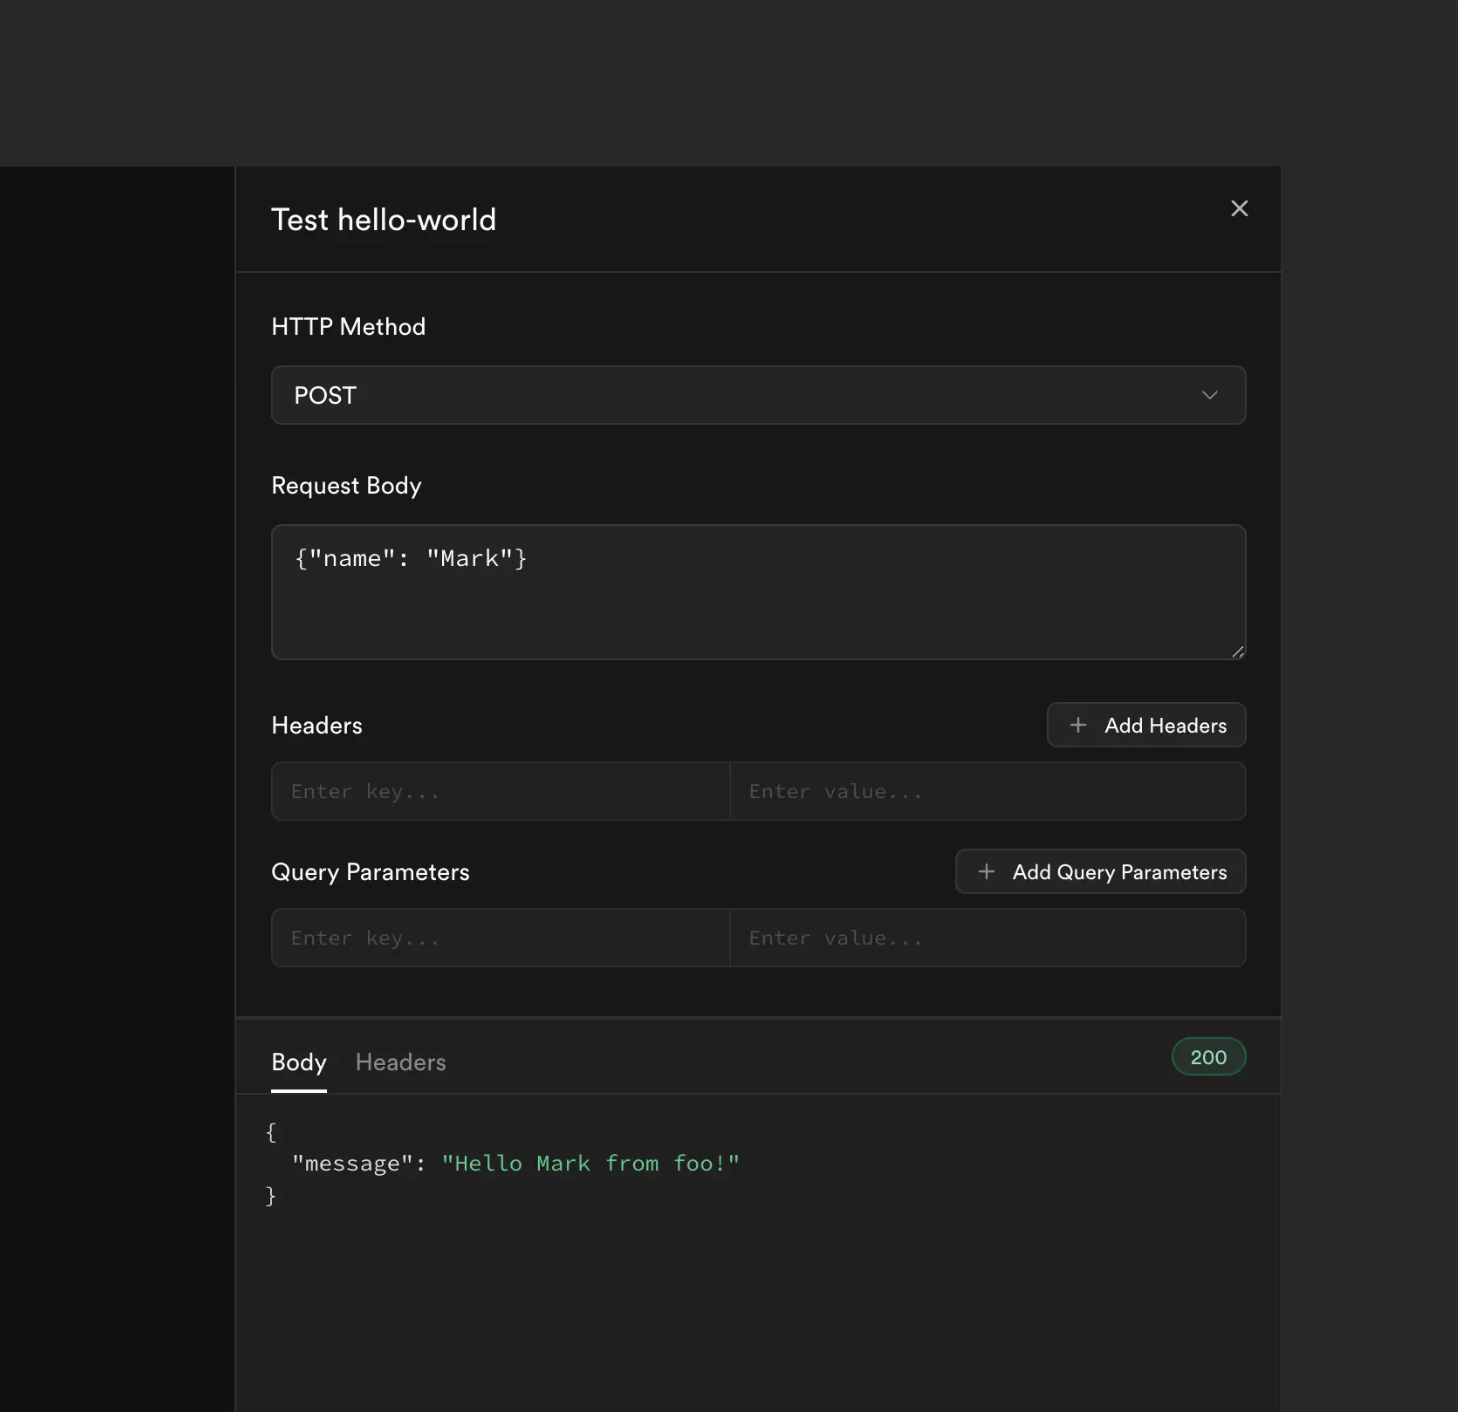Switch to the response Headers tab
The width and height of the screenshot is (1458, 1412).
coord(401,1062)
